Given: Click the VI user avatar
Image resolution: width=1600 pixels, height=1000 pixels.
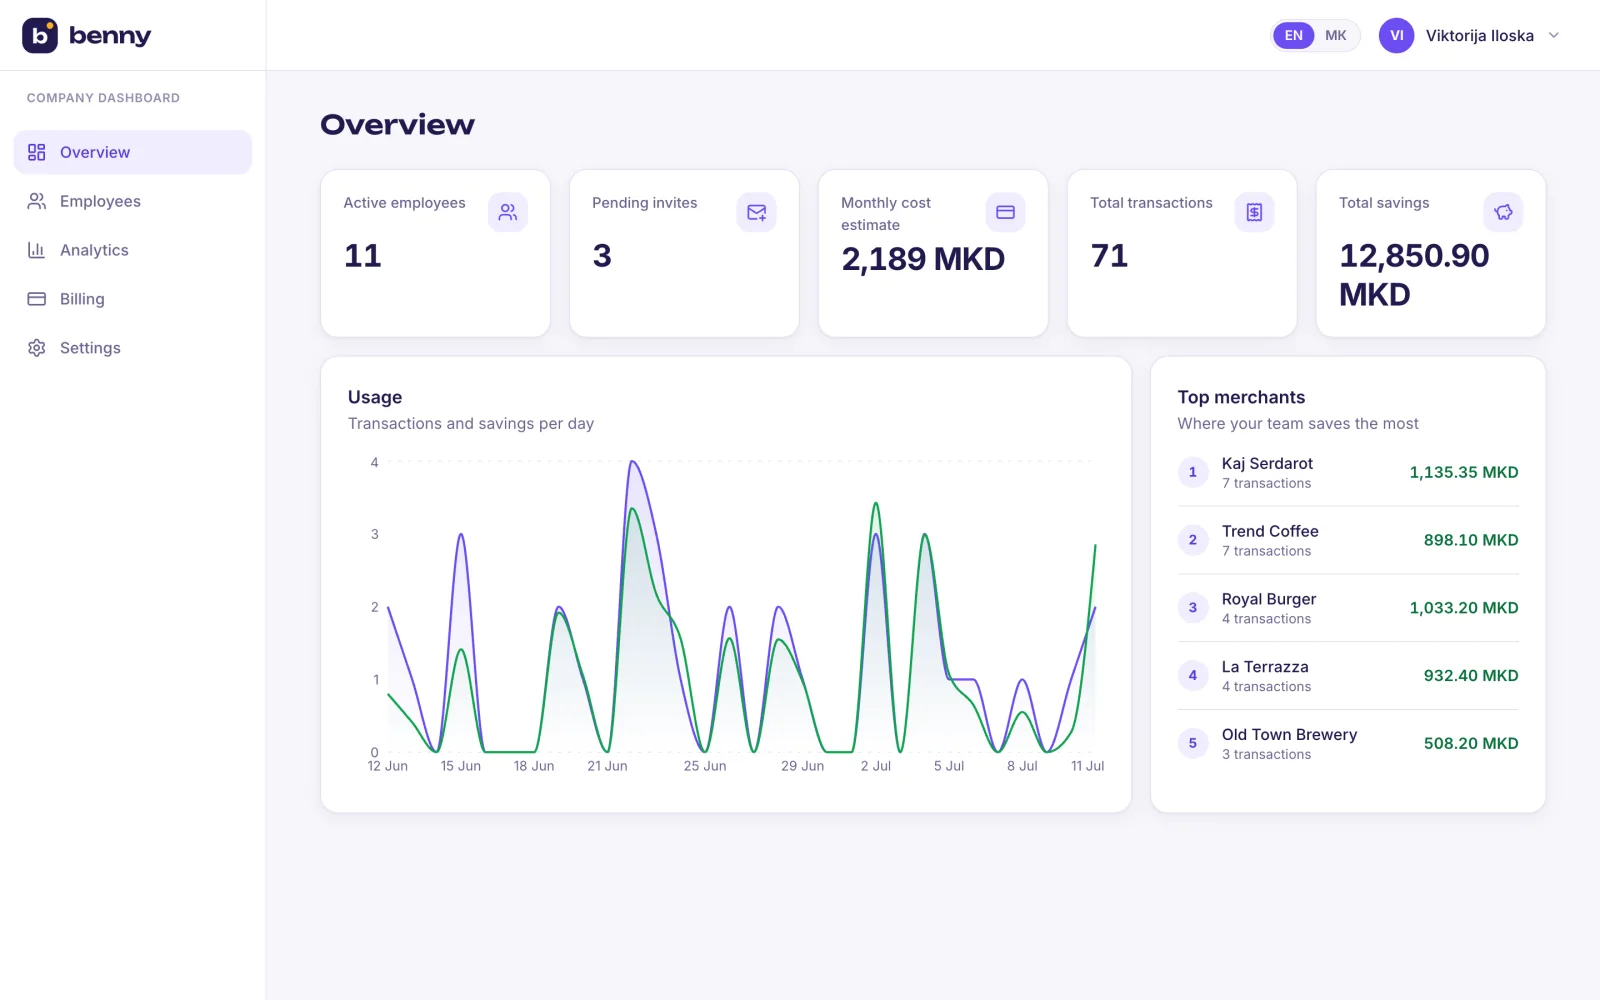Looking at the screenshot, I should [1397, 35].
